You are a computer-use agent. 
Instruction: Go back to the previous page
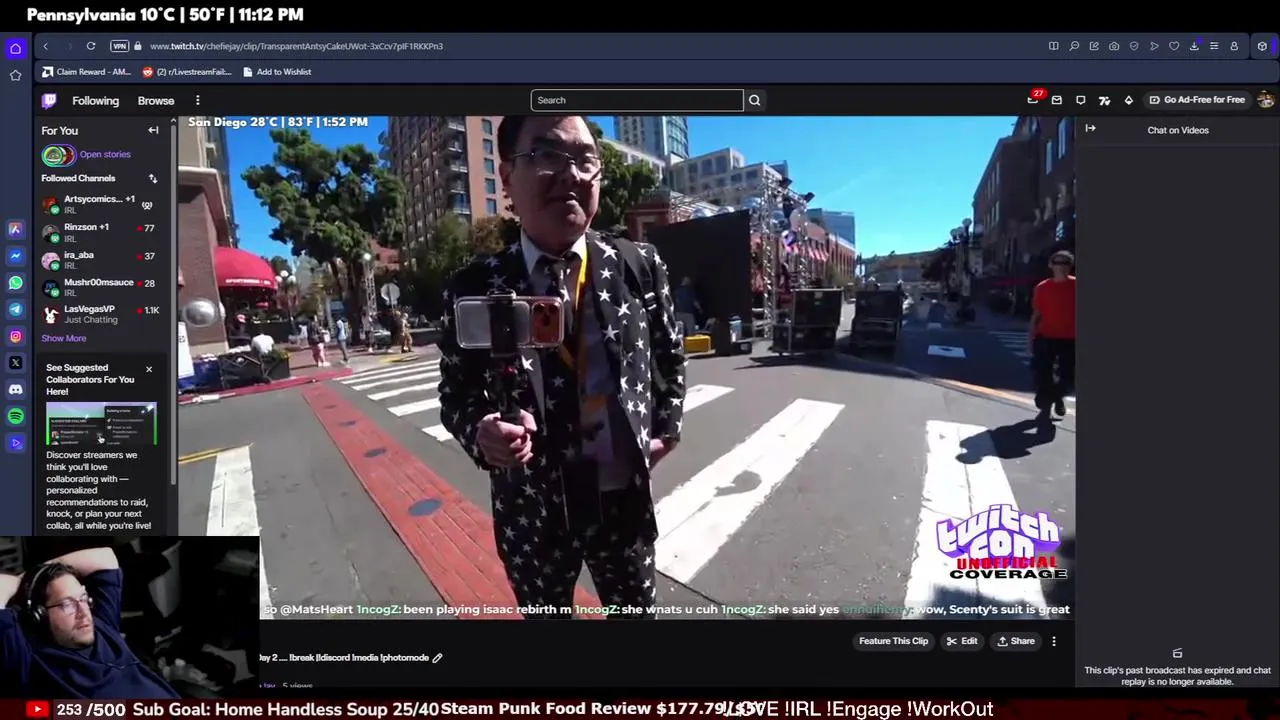tap(45, 46)
